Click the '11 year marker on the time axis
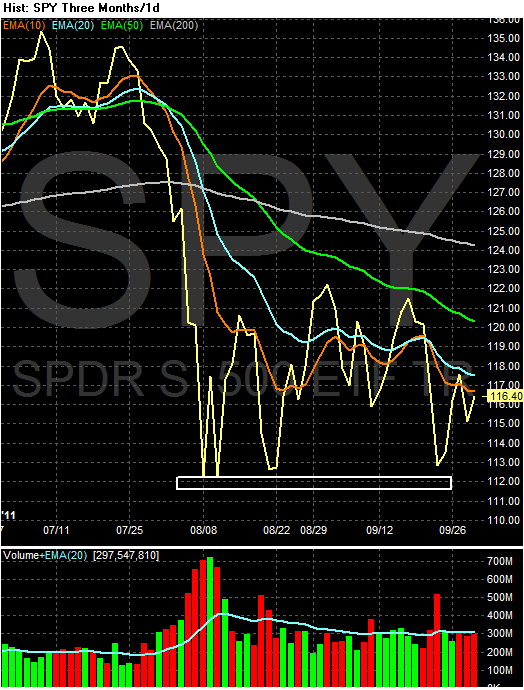Screen dimensions: 524x690 (8, 515)
